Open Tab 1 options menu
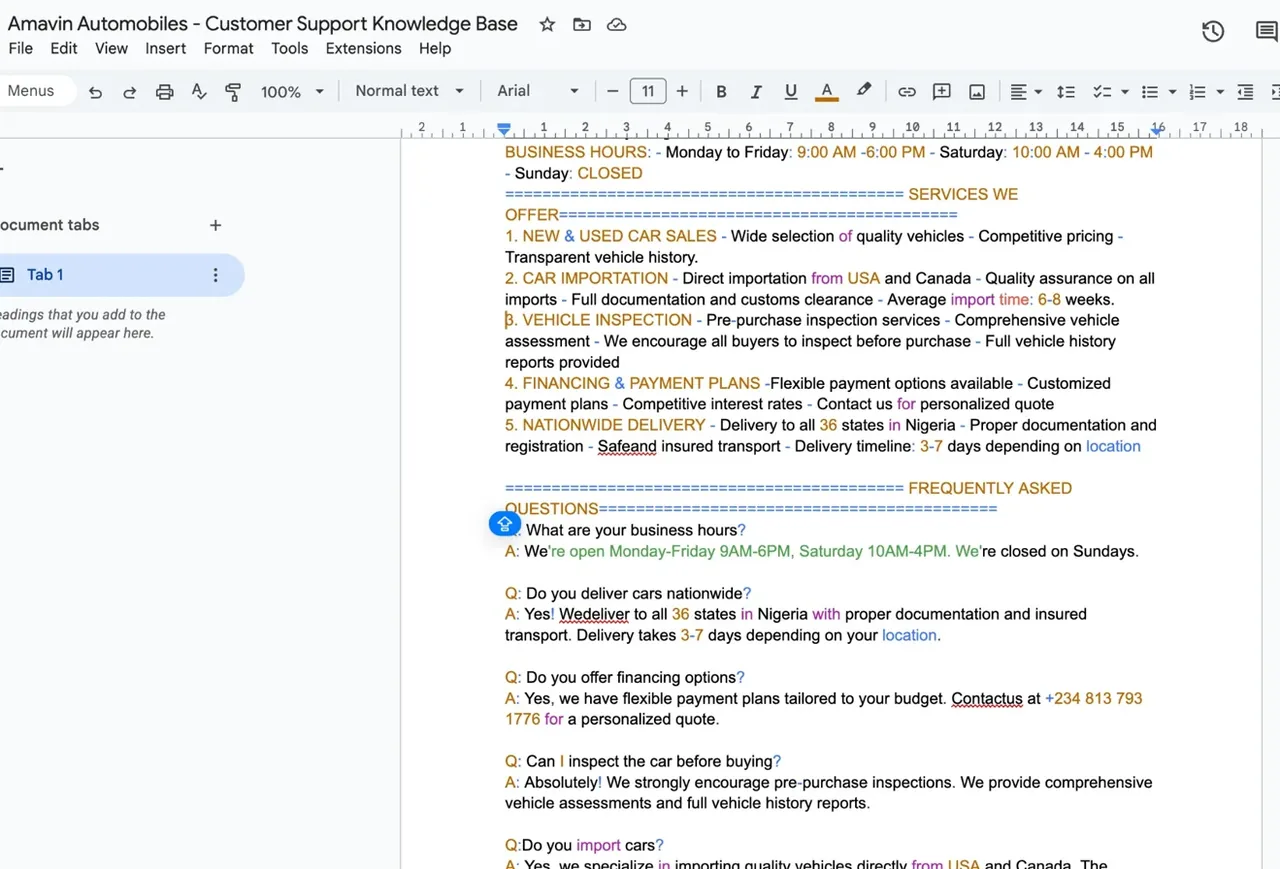Viewport: 1280px width, 869px height. 215,275
